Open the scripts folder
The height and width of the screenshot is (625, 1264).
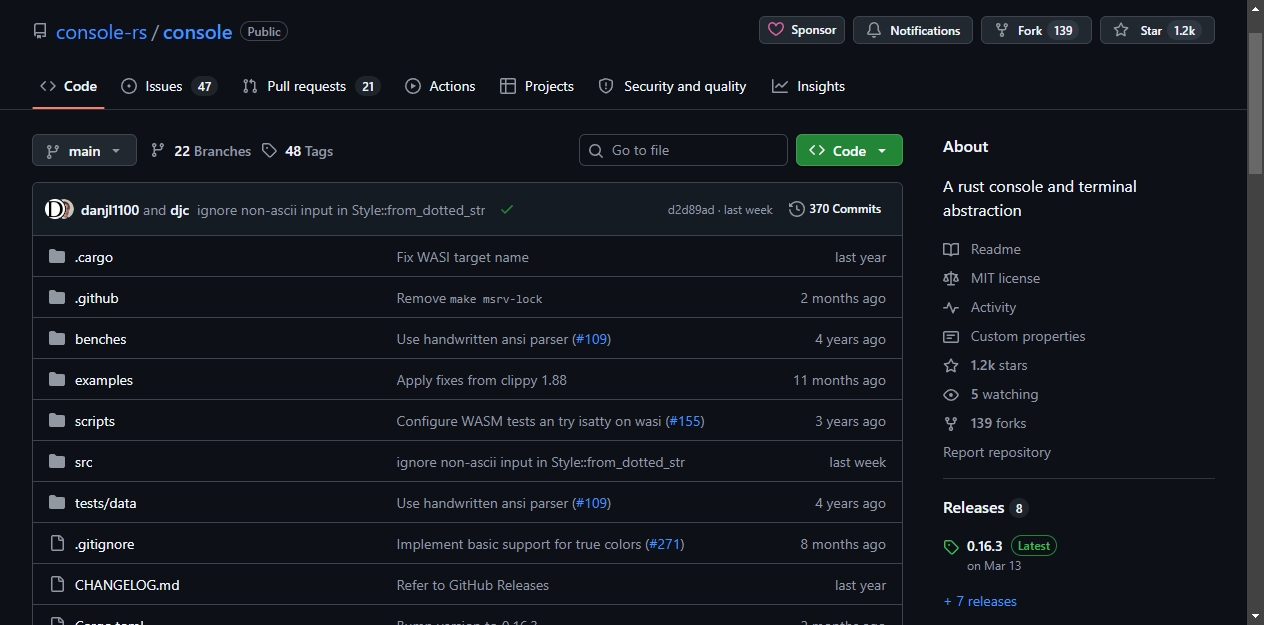pos(95,421)
